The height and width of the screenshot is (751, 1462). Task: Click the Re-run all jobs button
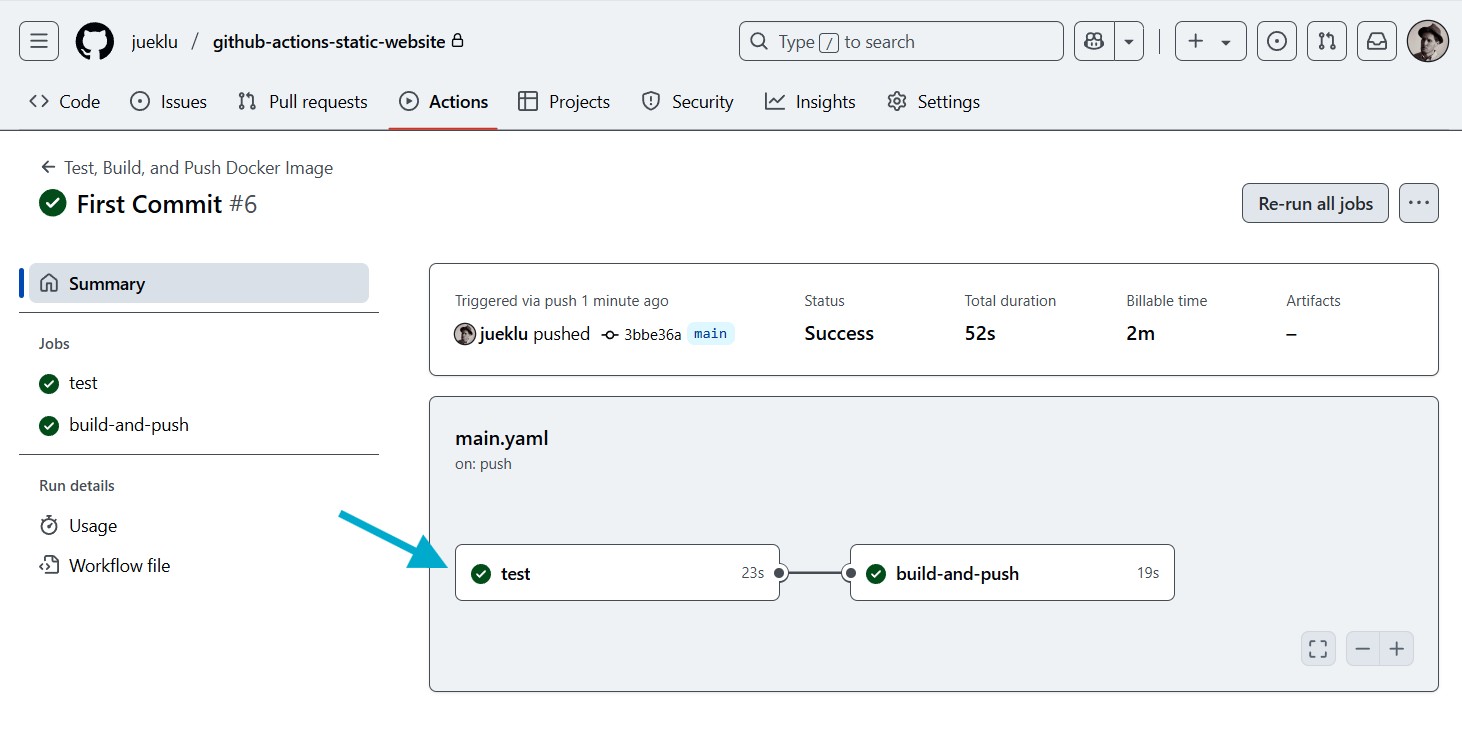click(x=1315, y=203)
